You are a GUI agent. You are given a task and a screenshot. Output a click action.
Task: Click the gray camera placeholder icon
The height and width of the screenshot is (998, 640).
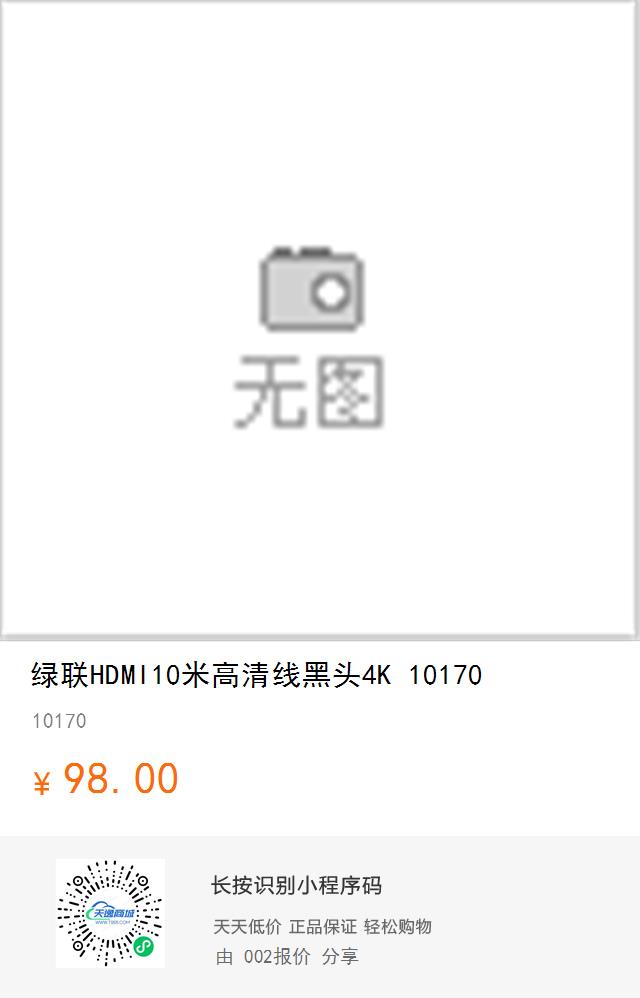click(x=312, y=288)
